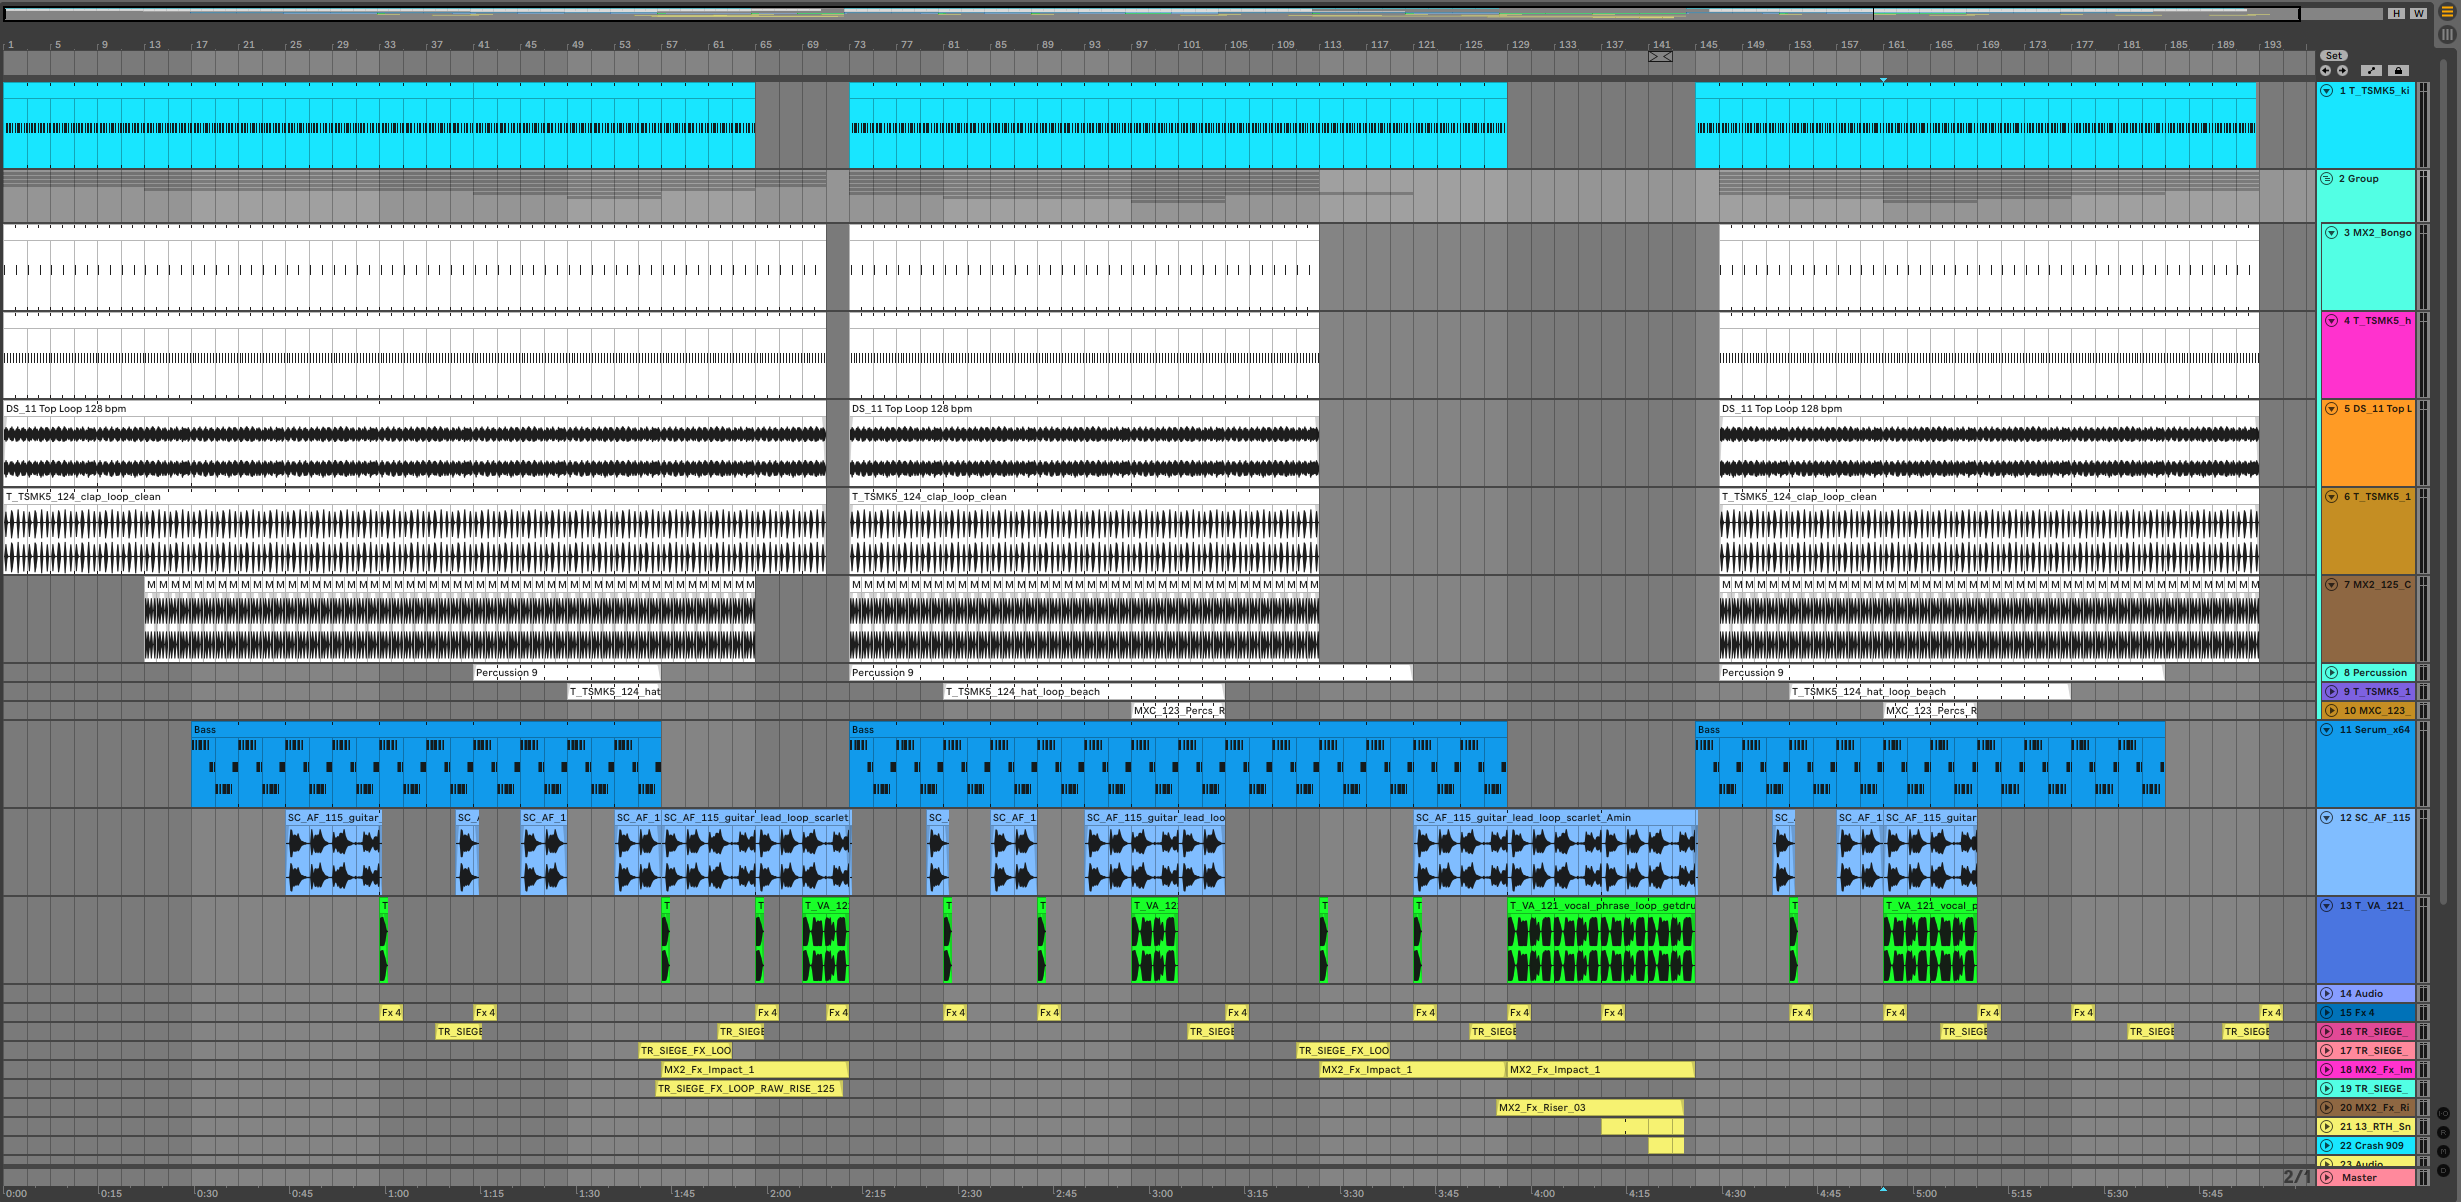Show In/Out section with I-O button
The height and width of the screenshot is (1202, 2461).
point(2443,1114)
